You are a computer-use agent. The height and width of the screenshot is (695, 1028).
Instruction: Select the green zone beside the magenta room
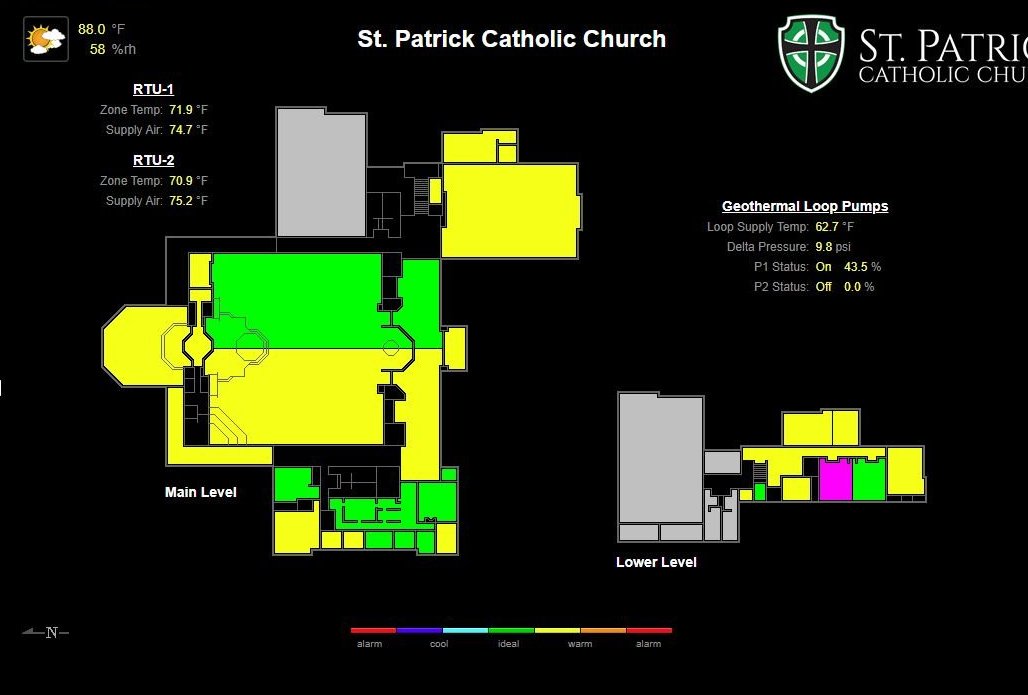click(868, 481)
